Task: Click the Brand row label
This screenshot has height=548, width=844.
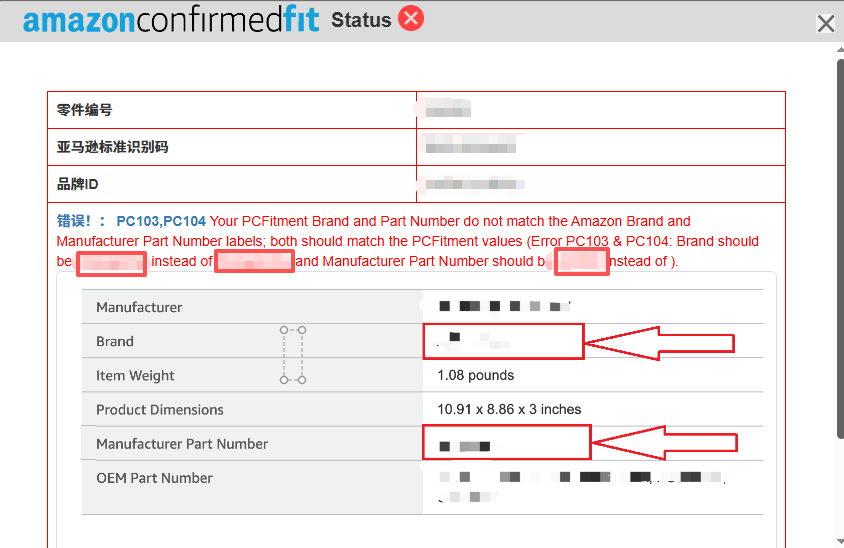Action: tap(115, 342)
